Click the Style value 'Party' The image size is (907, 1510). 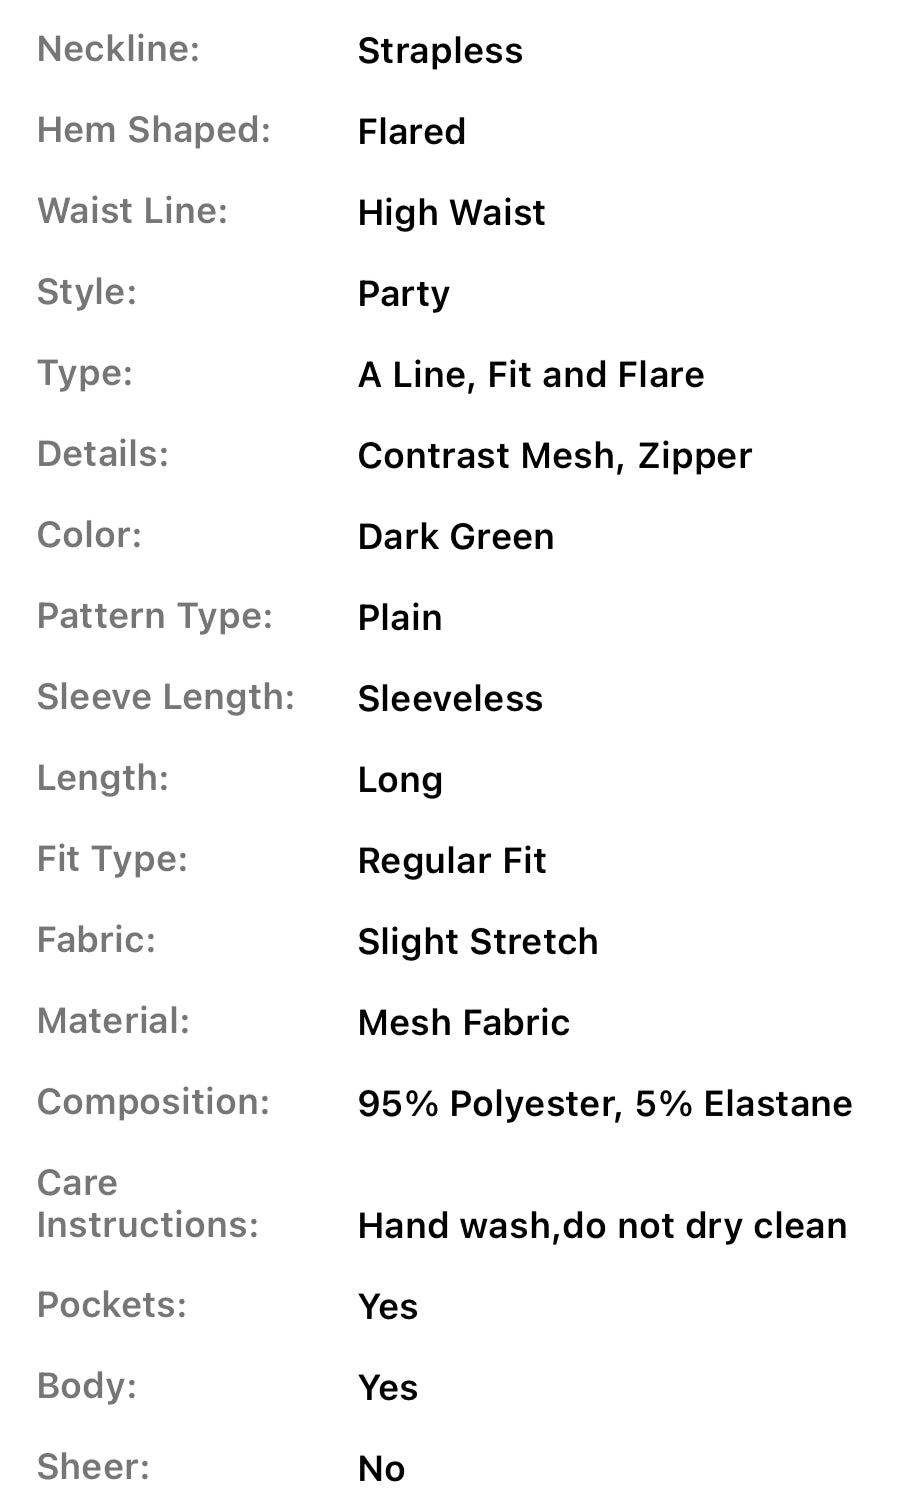[403, 294]
